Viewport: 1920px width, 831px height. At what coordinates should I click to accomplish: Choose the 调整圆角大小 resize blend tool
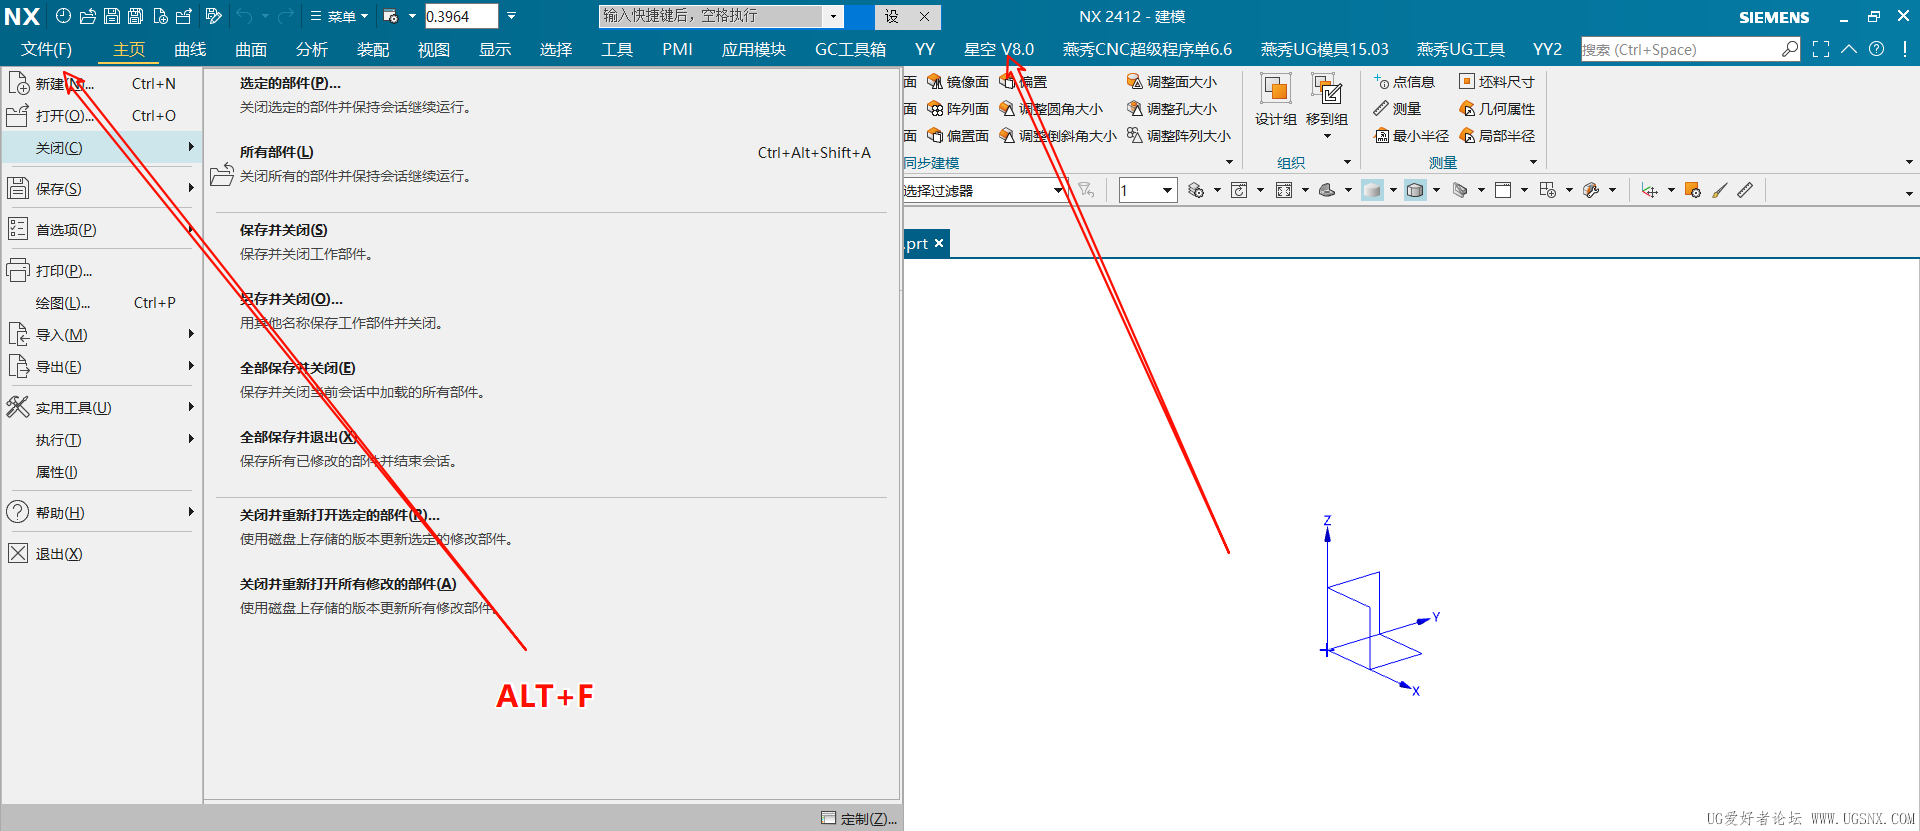(x=1051, y=109)
